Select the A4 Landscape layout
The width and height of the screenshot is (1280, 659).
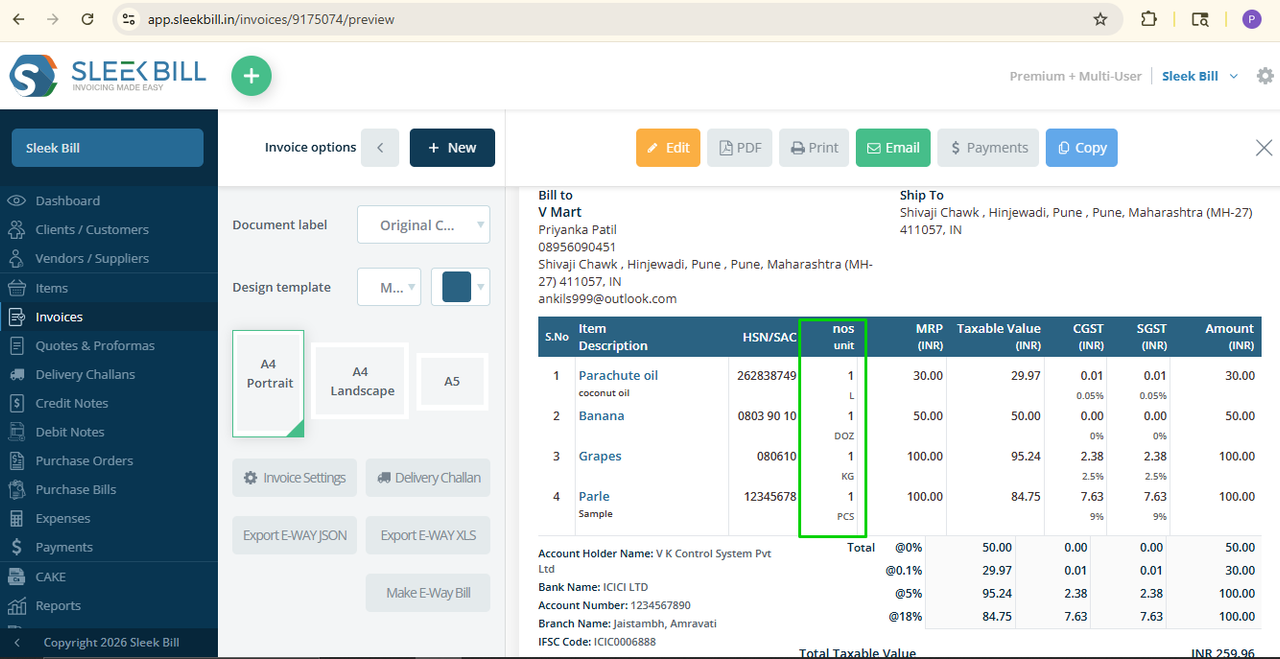[x=362, y=383]
